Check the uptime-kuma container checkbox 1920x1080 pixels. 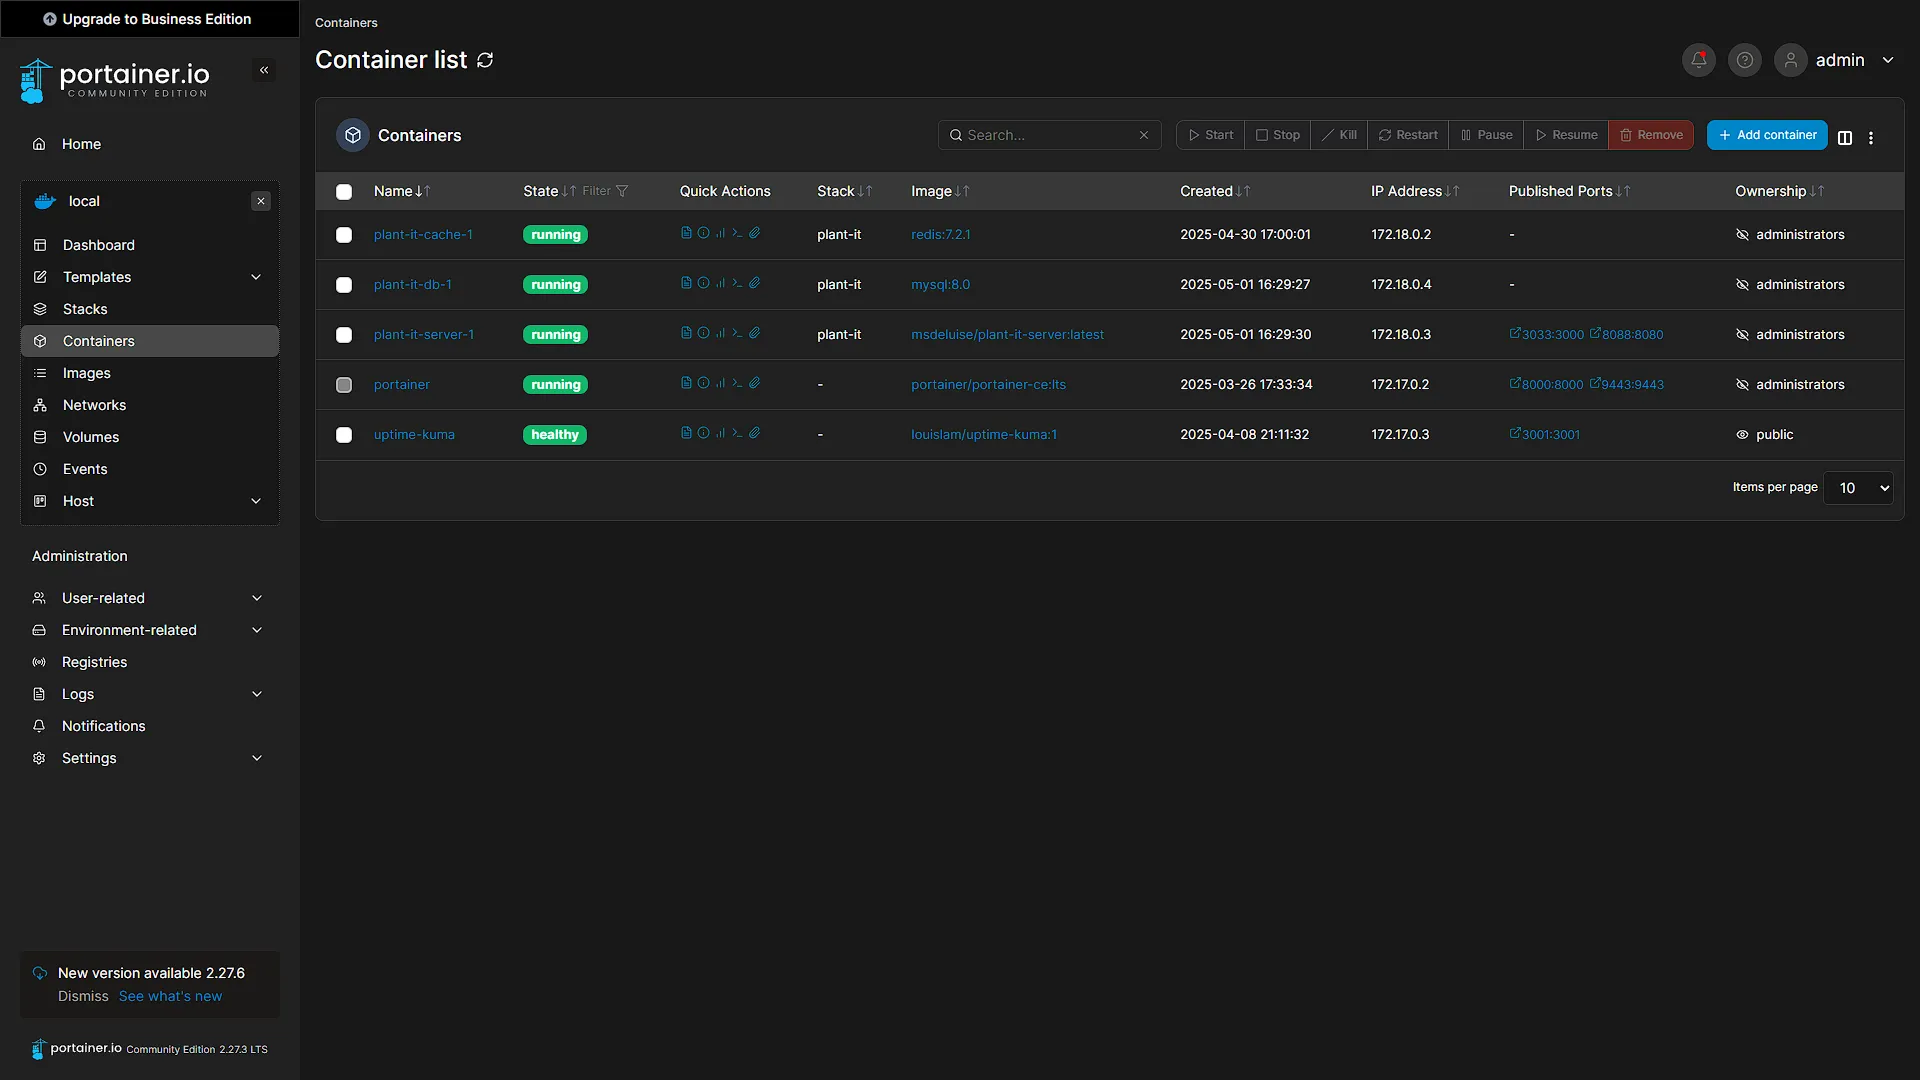[x=344, y=435]
